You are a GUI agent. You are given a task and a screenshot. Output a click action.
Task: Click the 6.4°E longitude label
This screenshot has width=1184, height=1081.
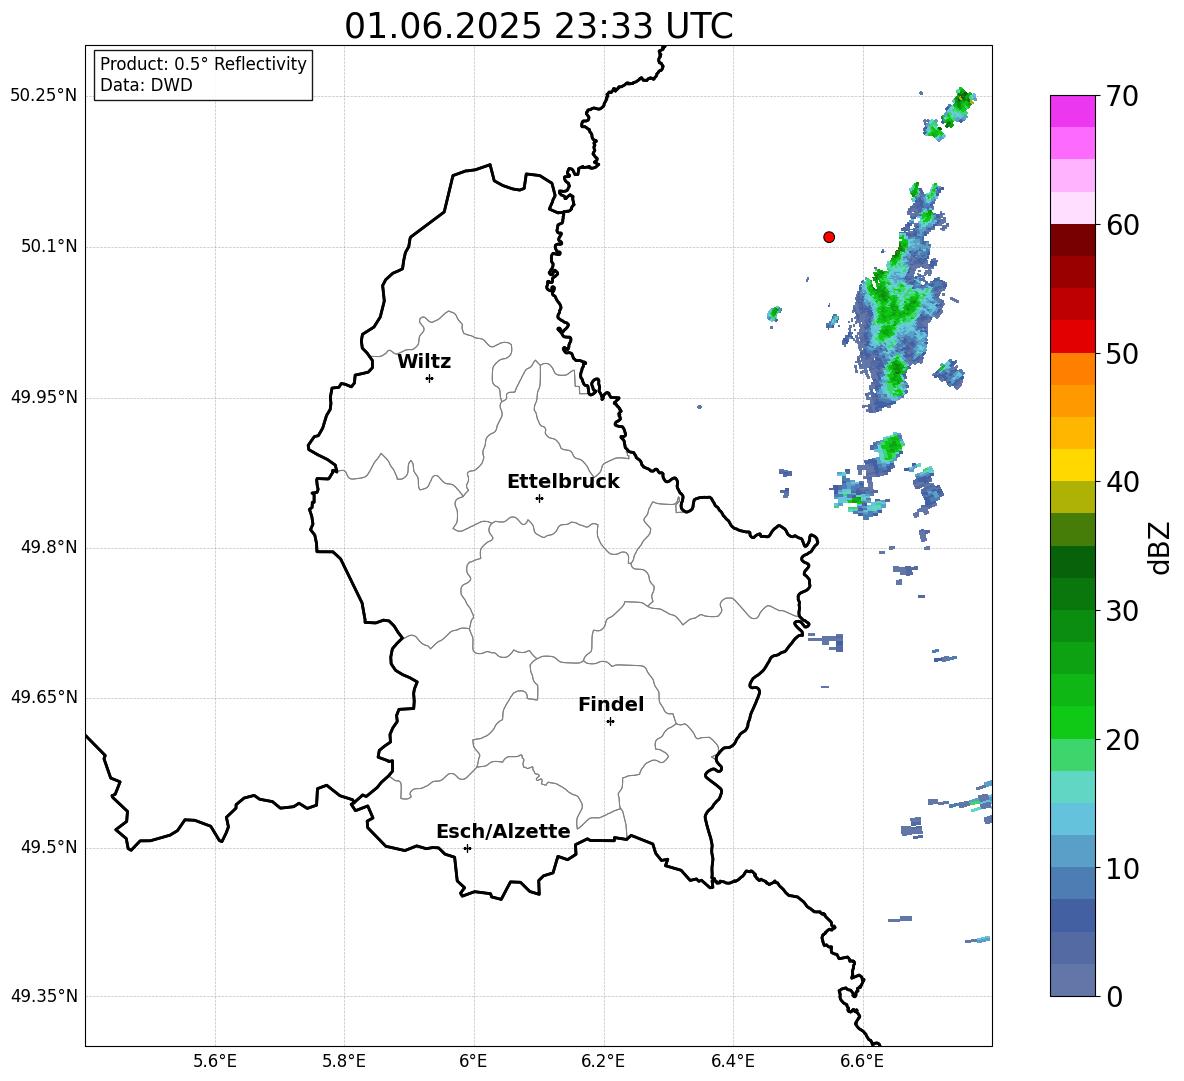tap(732, 1061)
